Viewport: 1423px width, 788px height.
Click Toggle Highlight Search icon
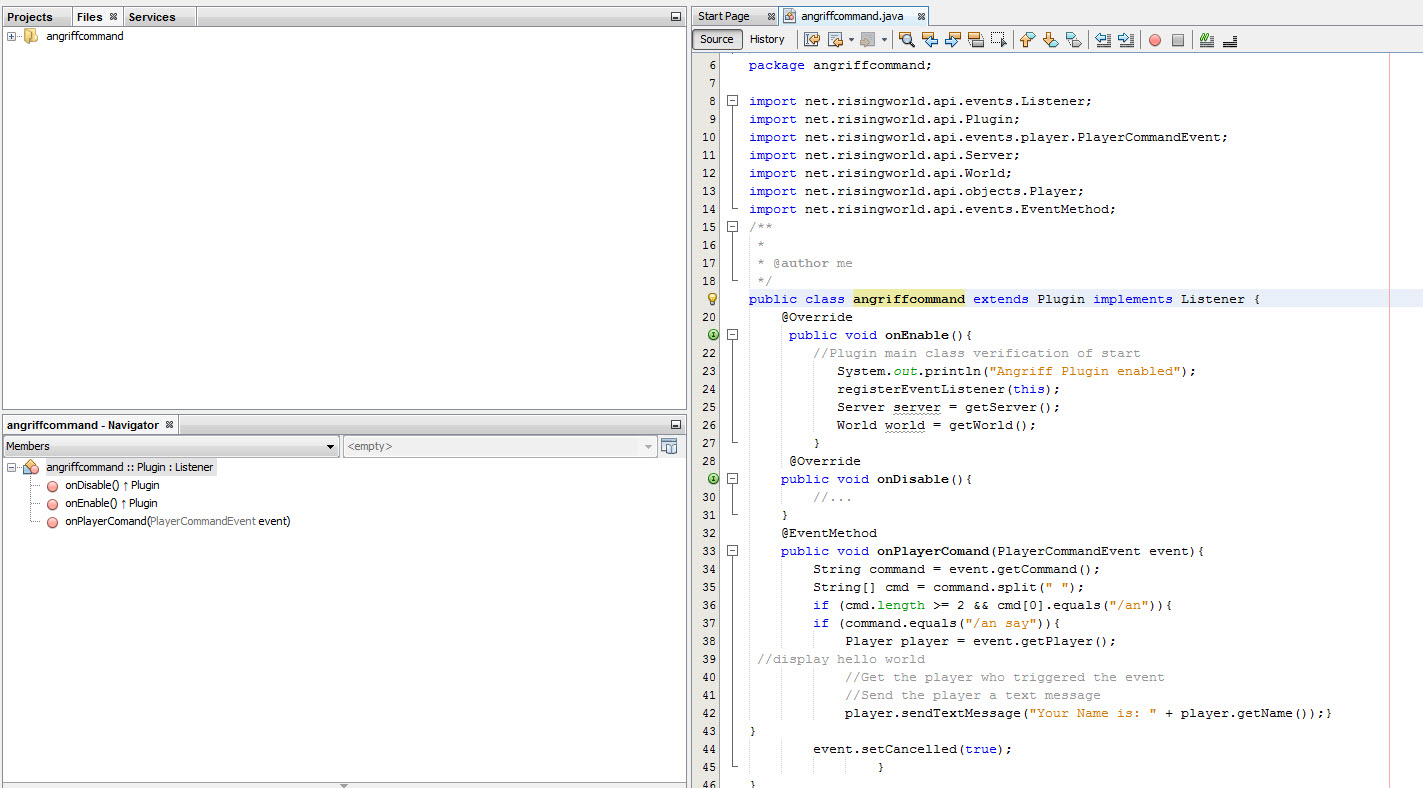975,40
